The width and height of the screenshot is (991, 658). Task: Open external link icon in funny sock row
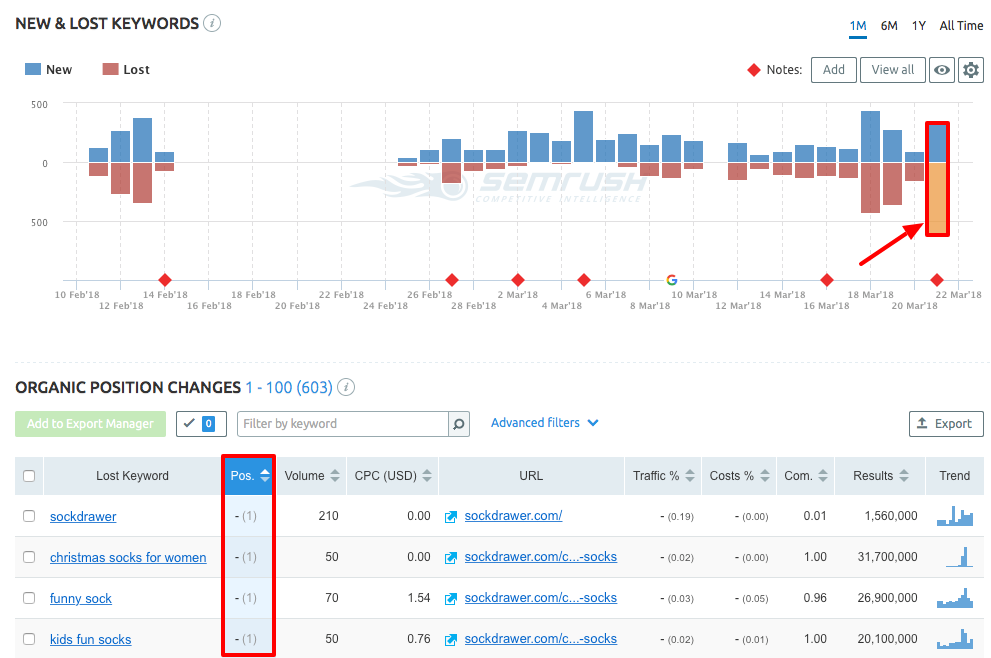click(451, 599)
